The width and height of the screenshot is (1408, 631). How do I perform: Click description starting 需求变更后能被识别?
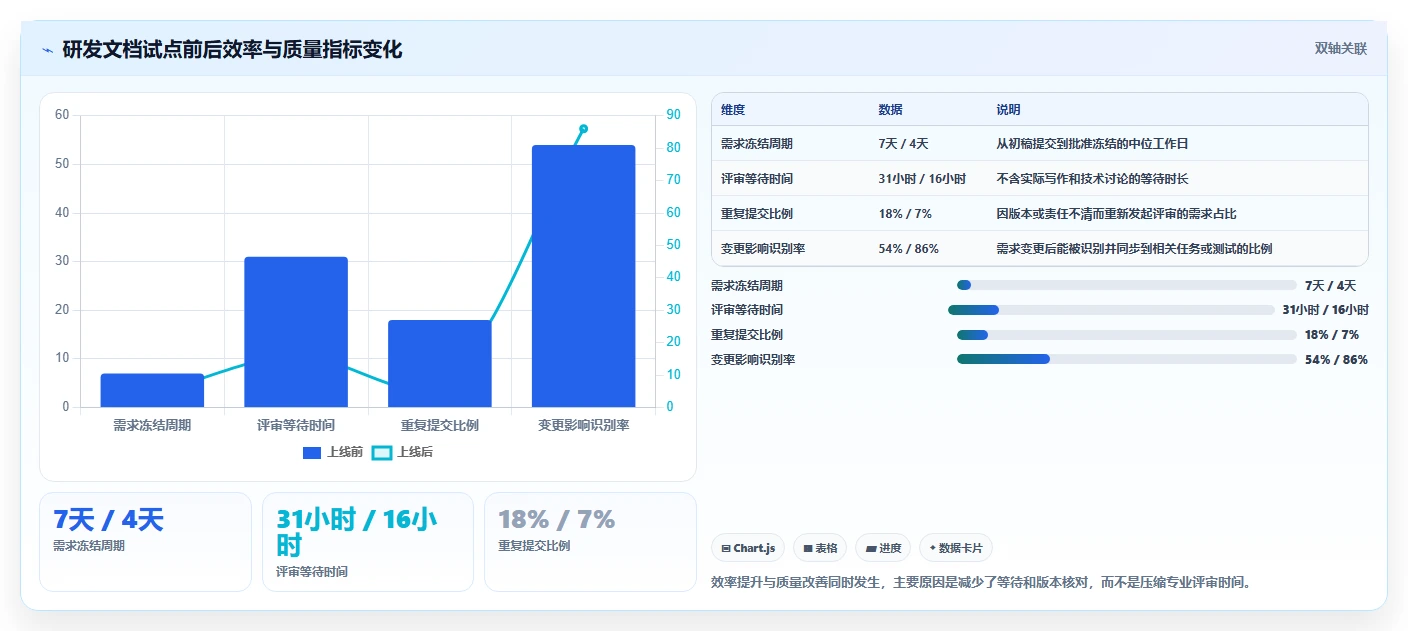(1134, 249)
